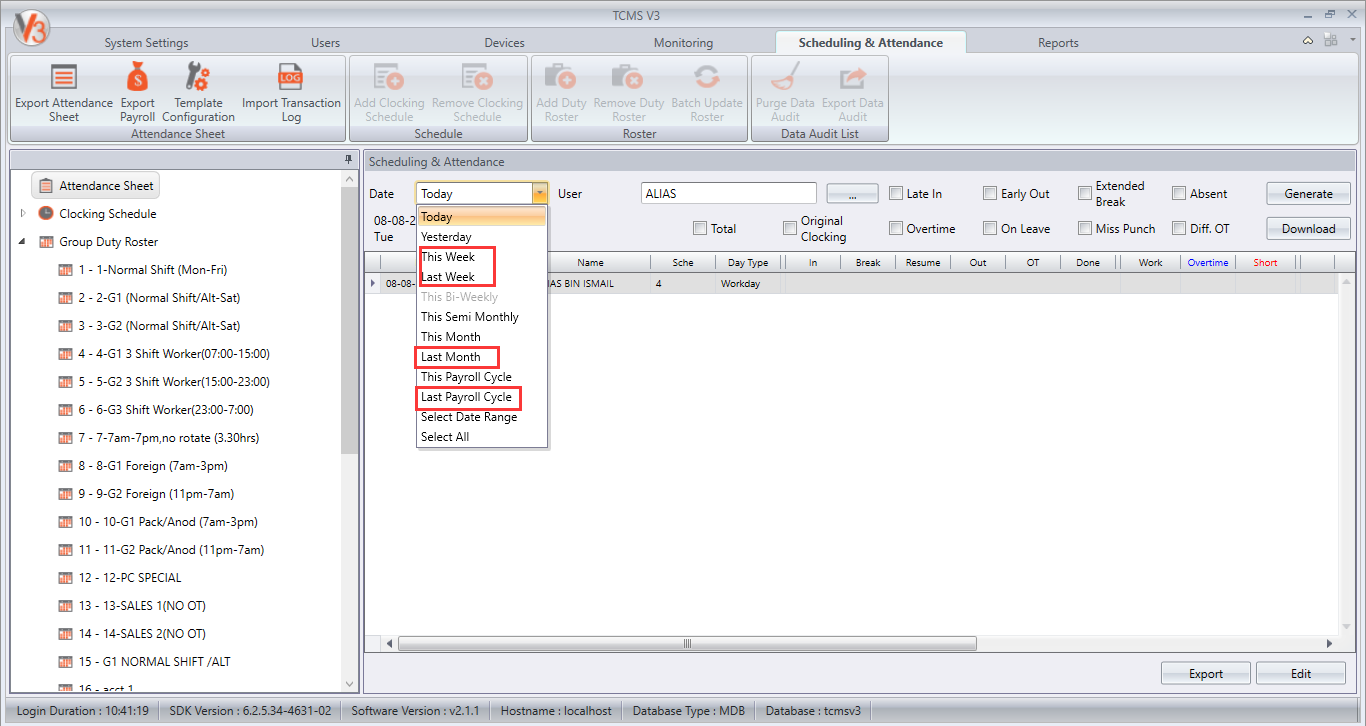This screenshot has height=726, width=1366.
Task: Toggle the Late In checkbox
Action: point(896,194)
